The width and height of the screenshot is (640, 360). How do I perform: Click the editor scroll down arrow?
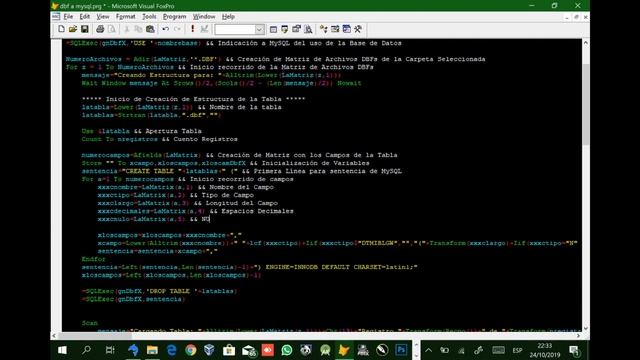(586, 328)
